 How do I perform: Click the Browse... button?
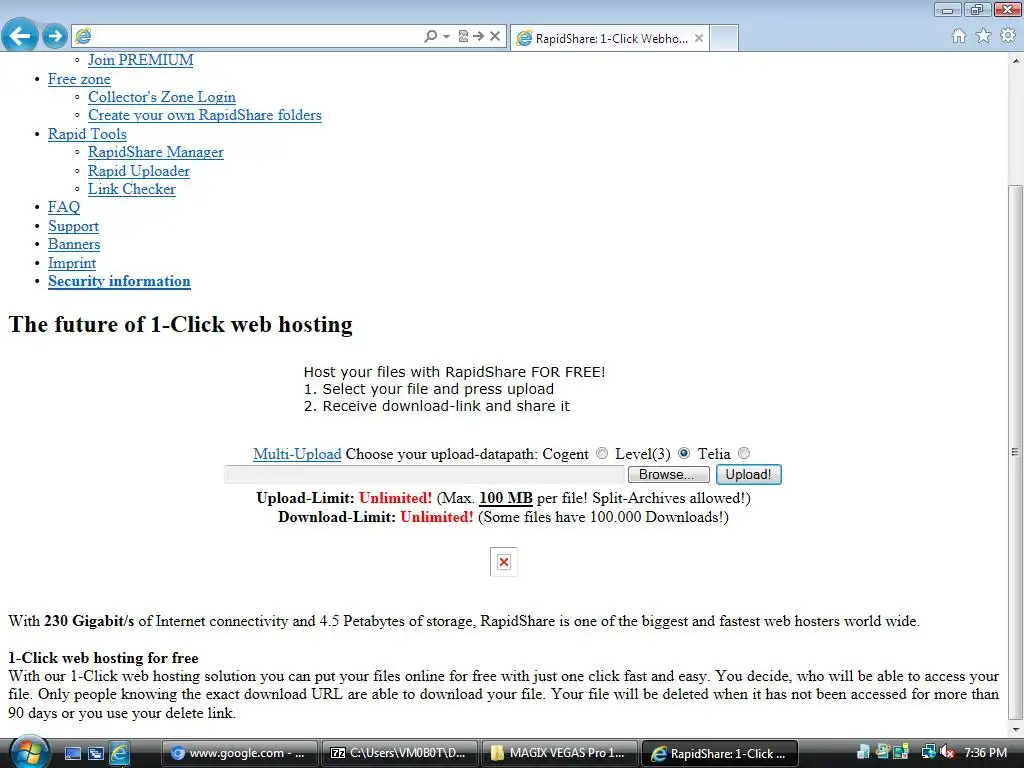pos(668,475)
